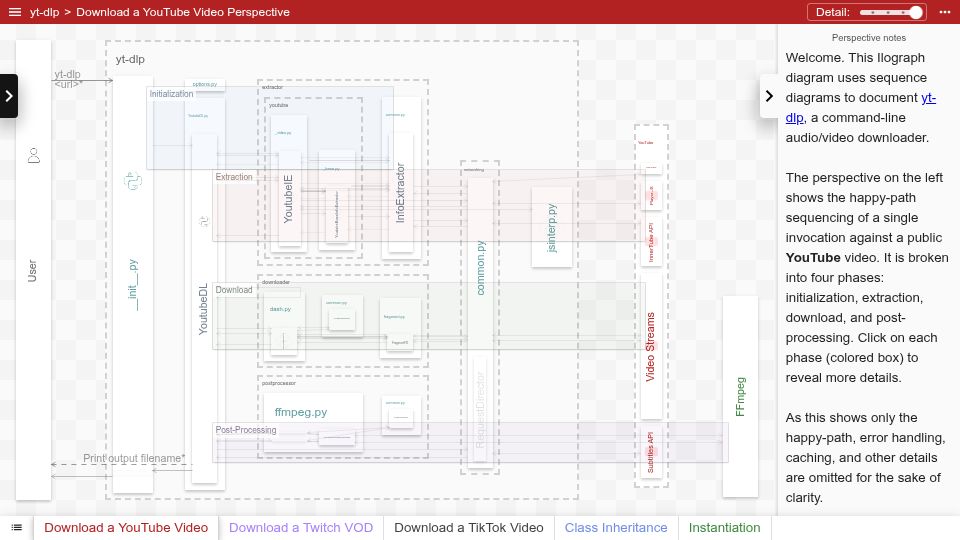This screenshot has height=540, width=960.
Task: Click the postprocessor group label
Action: pyautogui.click(x=279, y=383)
